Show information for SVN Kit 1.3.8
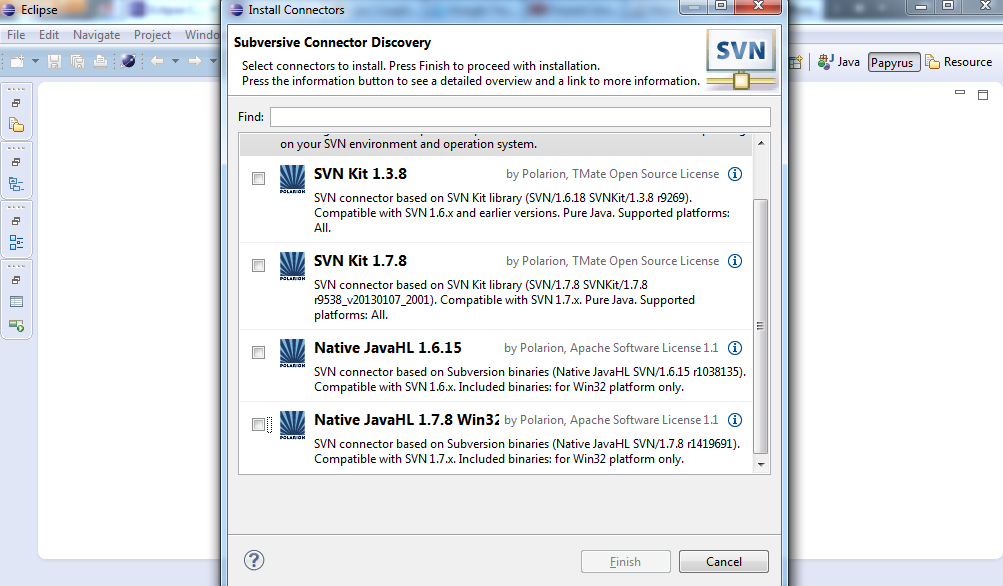The height and width of the screenshot is (586, 1003). pyautogui.click(x=735, y=174)
